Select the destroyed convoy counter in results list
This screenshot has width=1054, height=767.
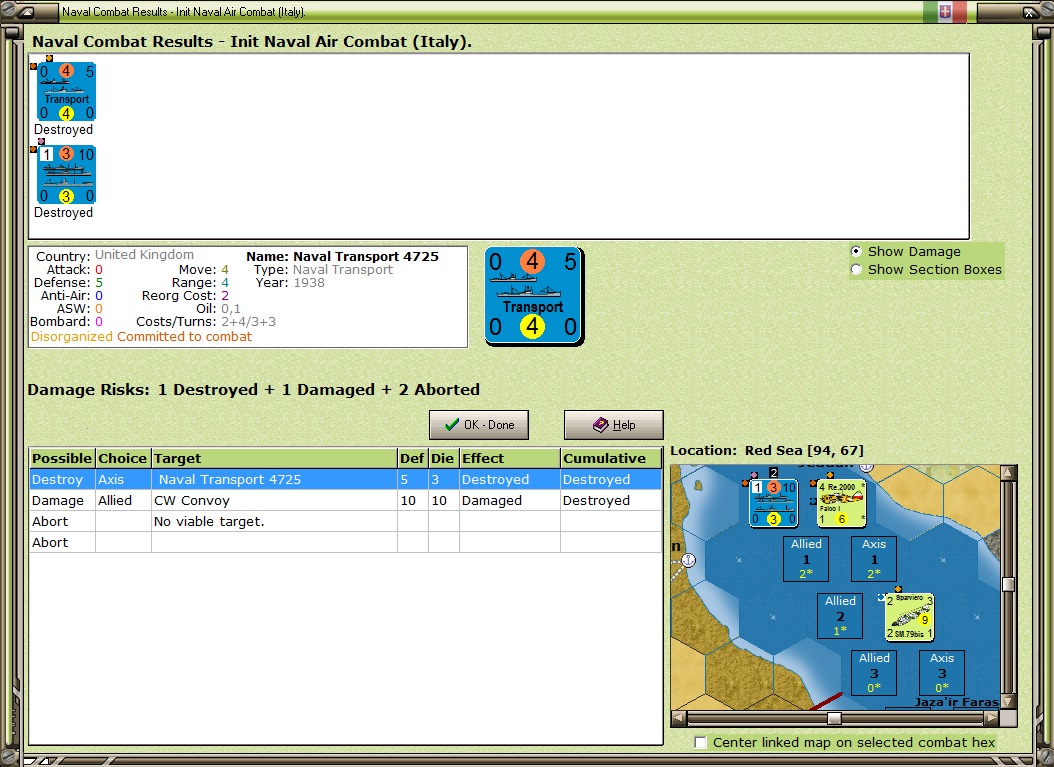point(66,175)
